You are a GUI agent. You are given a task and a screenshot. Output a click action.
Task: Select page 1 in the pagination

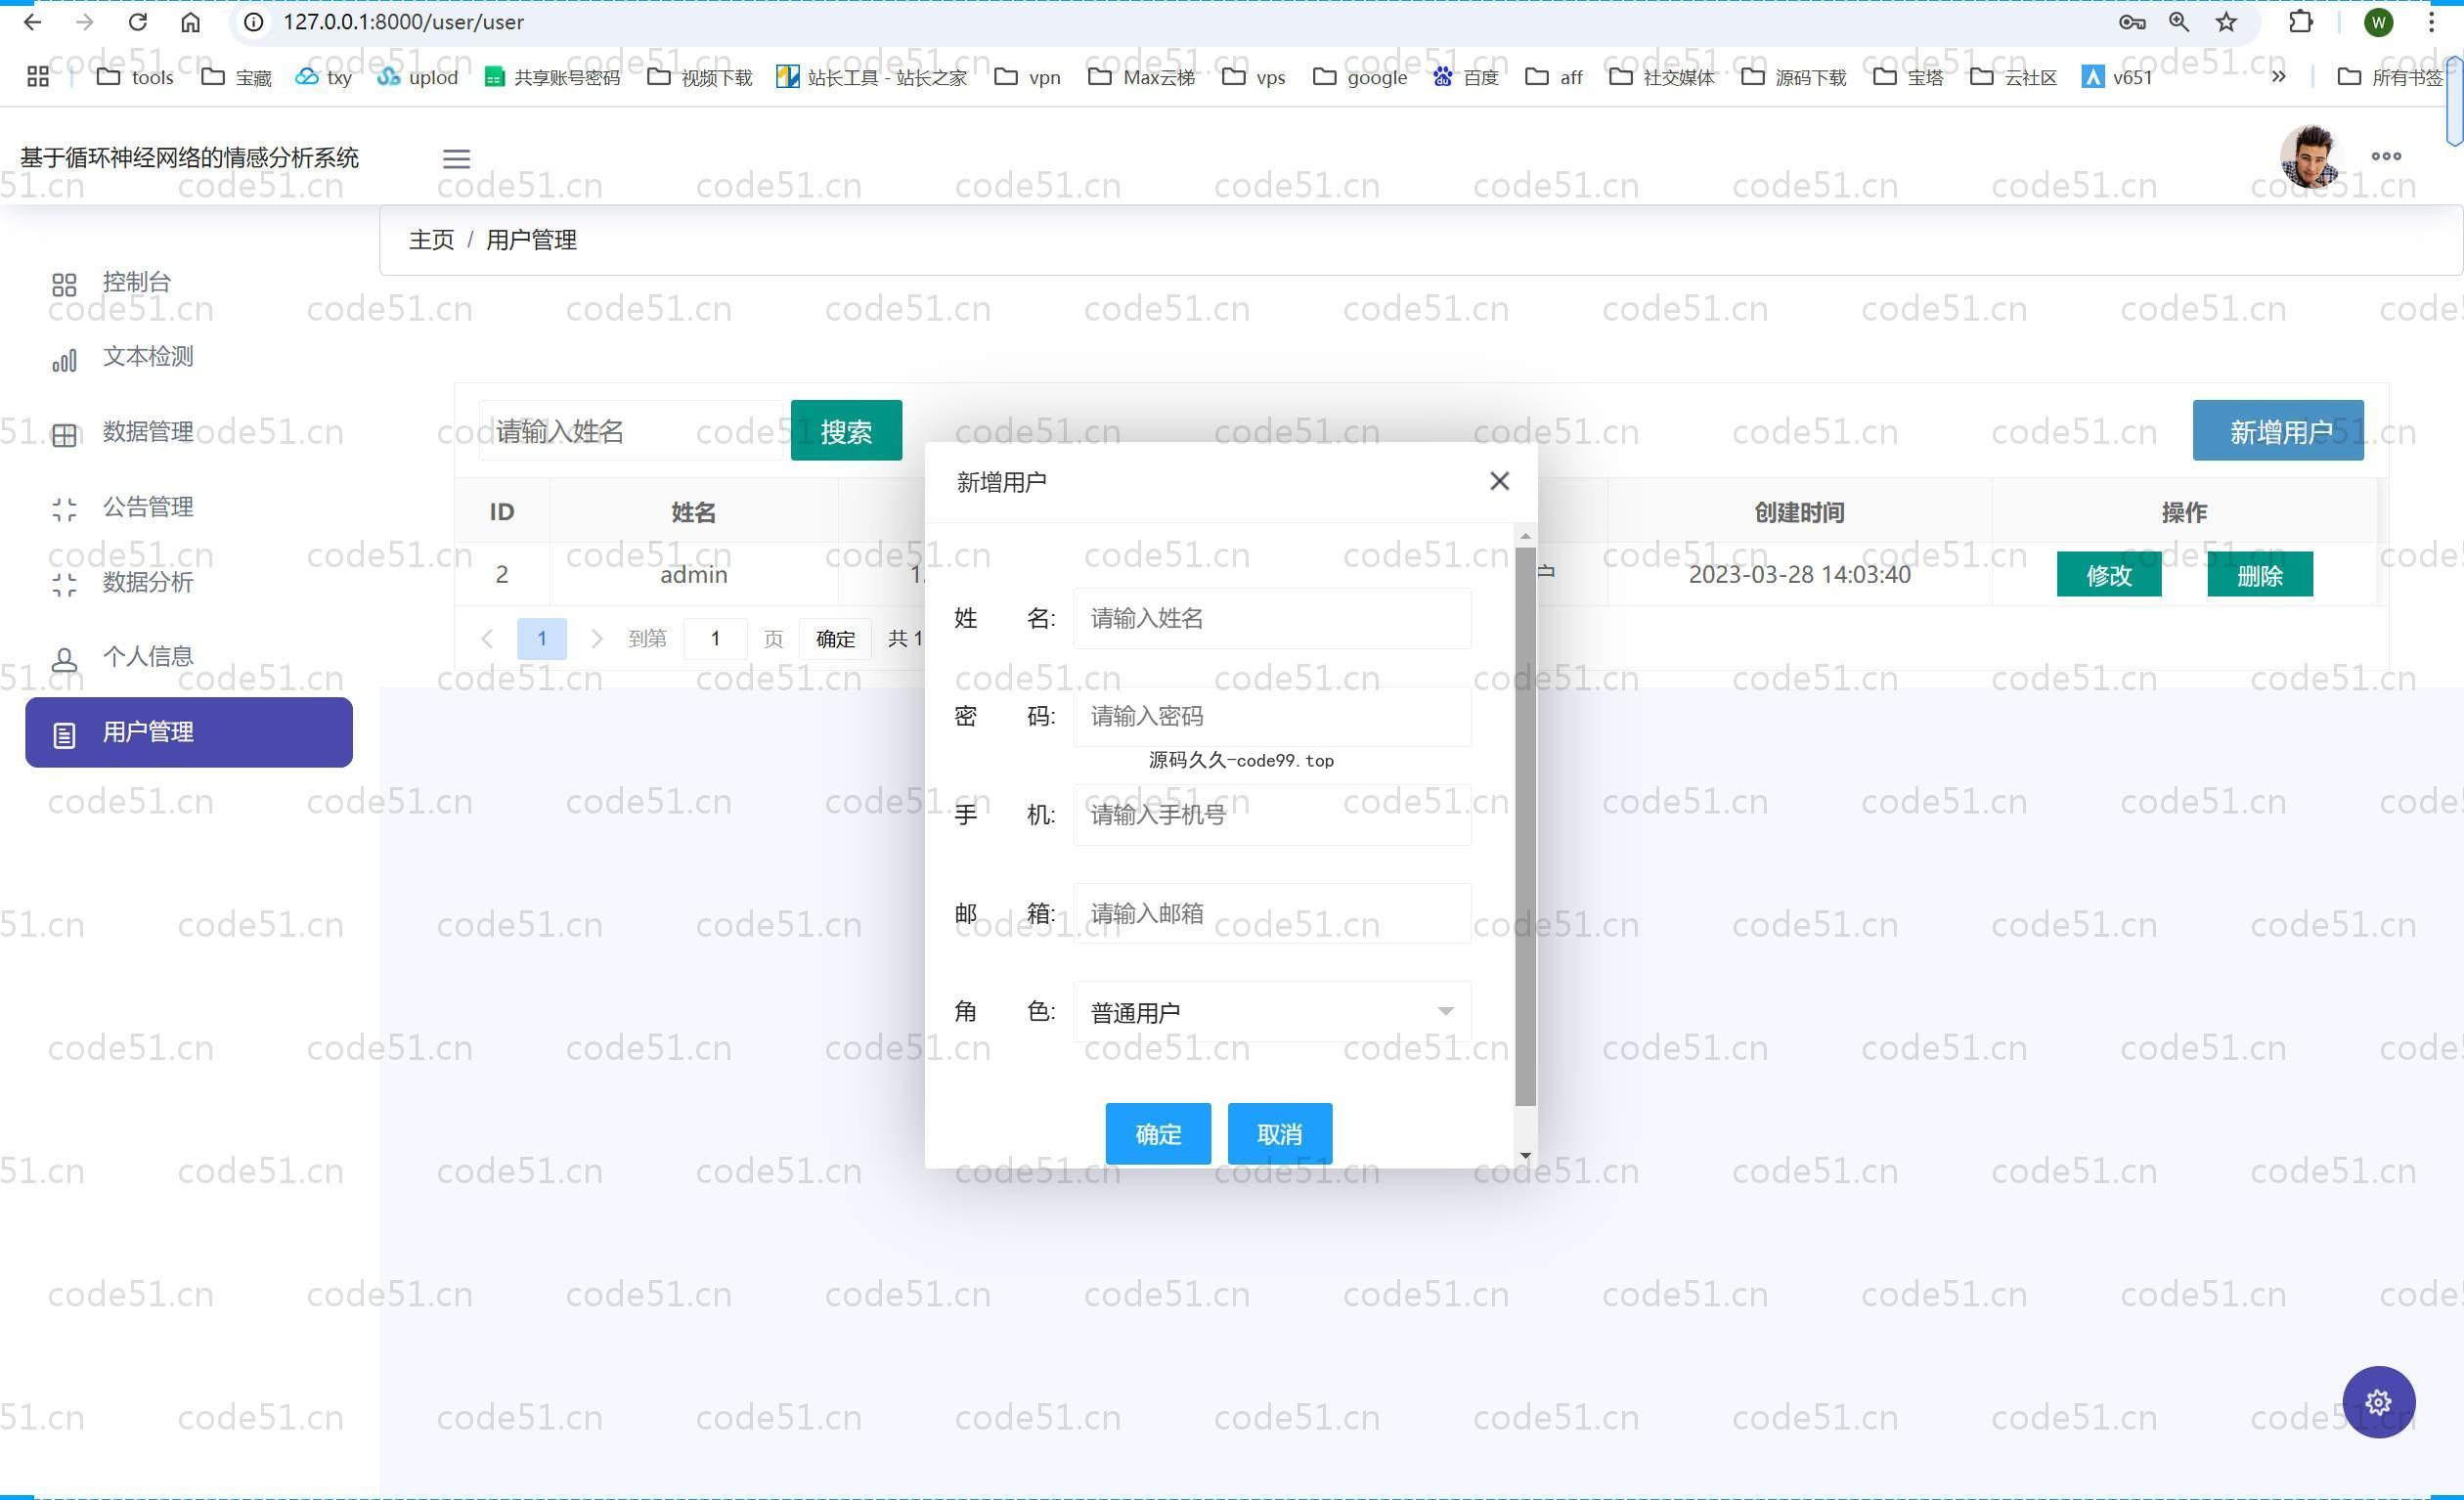click(542, 638)
